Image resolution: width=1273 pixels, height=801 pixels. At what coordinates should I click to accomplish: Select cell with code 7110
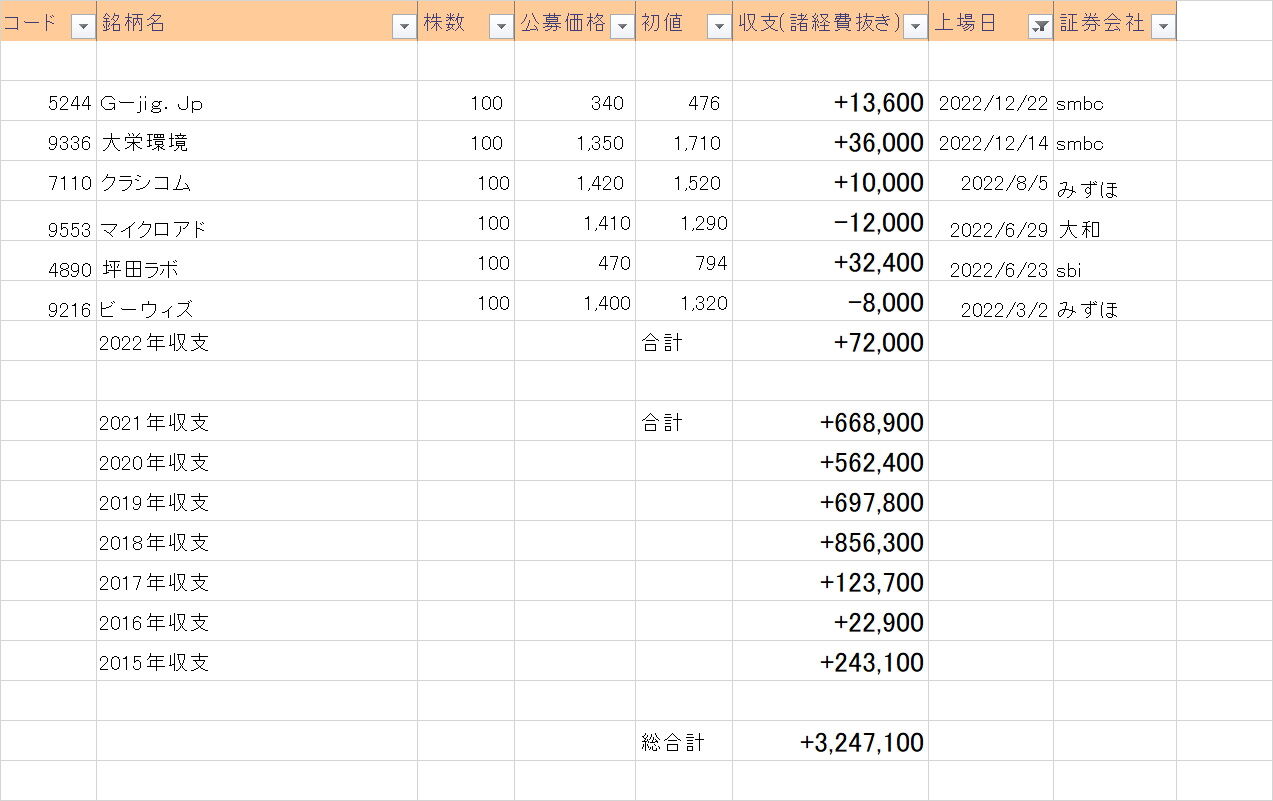(x=48, y=181)
